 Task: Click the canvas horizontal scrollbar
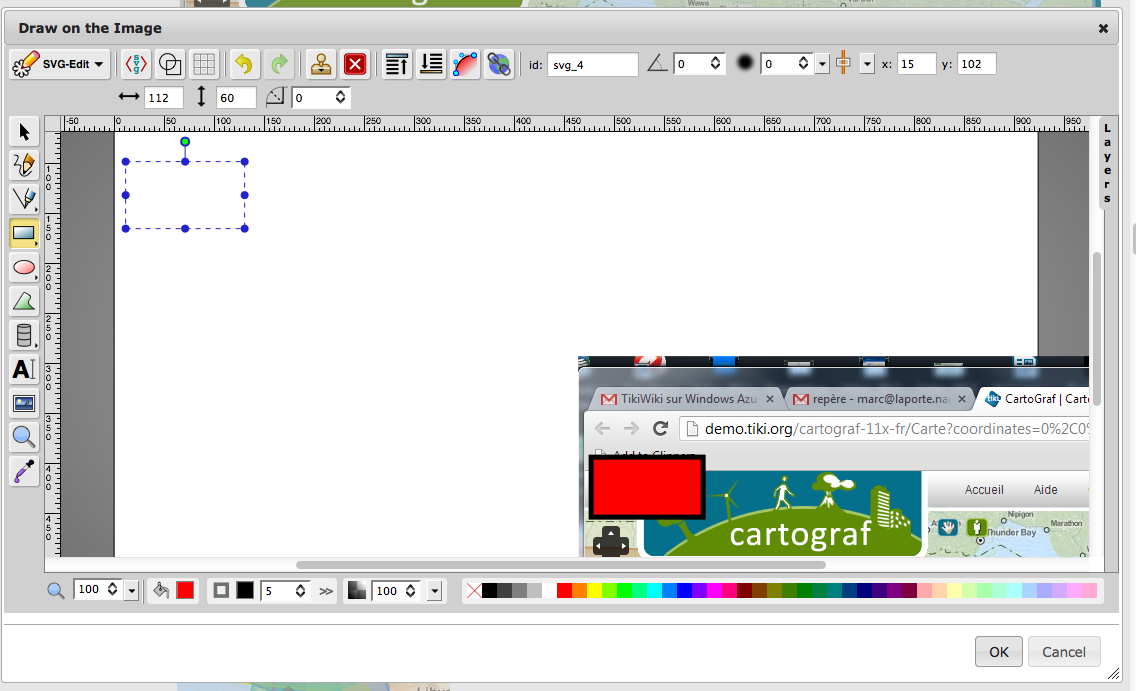(x=560, y=565)
